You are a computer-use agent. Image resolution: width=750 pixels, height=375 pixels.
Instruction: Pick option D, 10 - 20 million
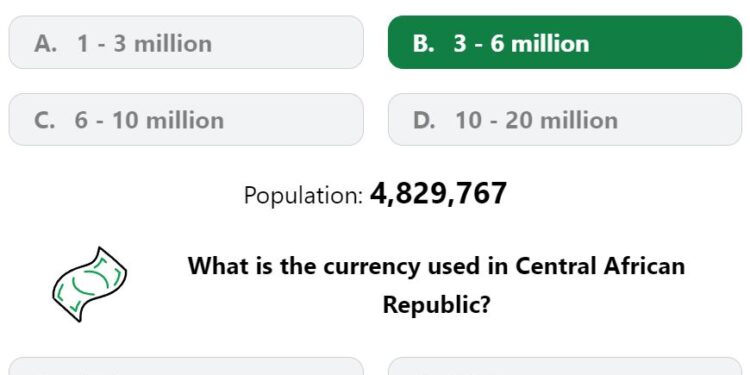pos(565,120)
